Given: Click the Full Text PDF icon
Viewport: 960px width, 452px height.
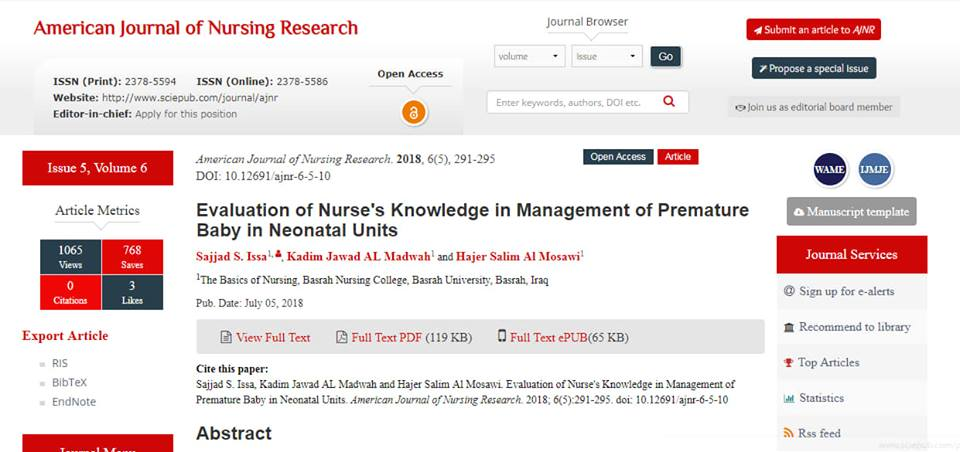Looking at the screenshot, I should click(341, 337).
